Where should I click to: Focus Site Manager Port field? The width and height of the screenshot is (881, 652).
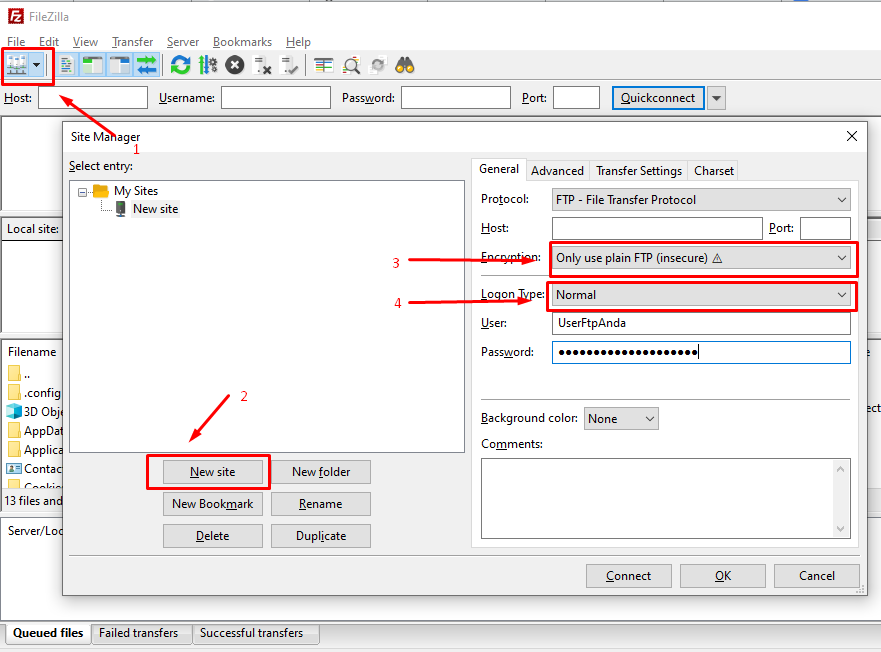[825, 228]
